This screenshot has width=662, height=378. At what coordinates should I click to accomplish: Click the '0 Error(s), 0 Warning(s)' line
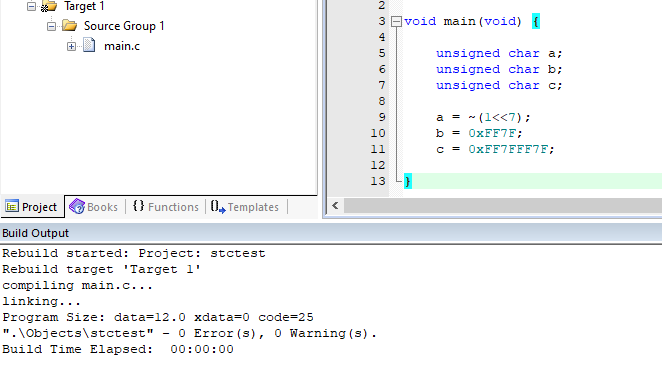click(x=190, y=334)
